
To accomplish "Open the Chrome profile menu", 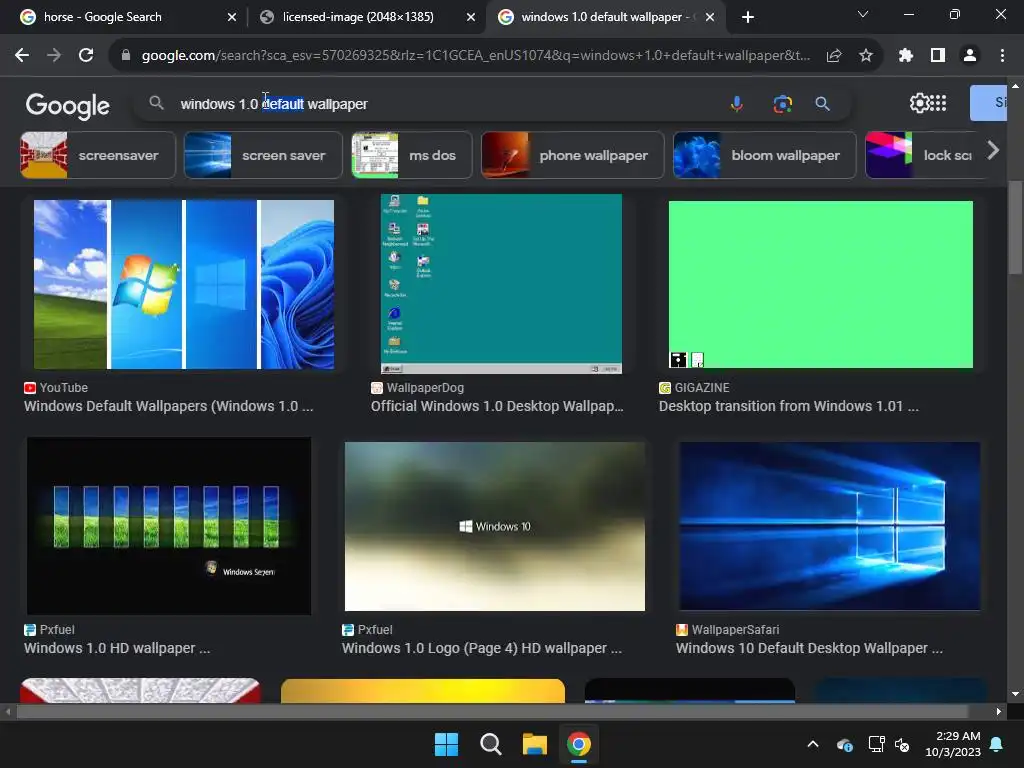I will tap(970, 56).
